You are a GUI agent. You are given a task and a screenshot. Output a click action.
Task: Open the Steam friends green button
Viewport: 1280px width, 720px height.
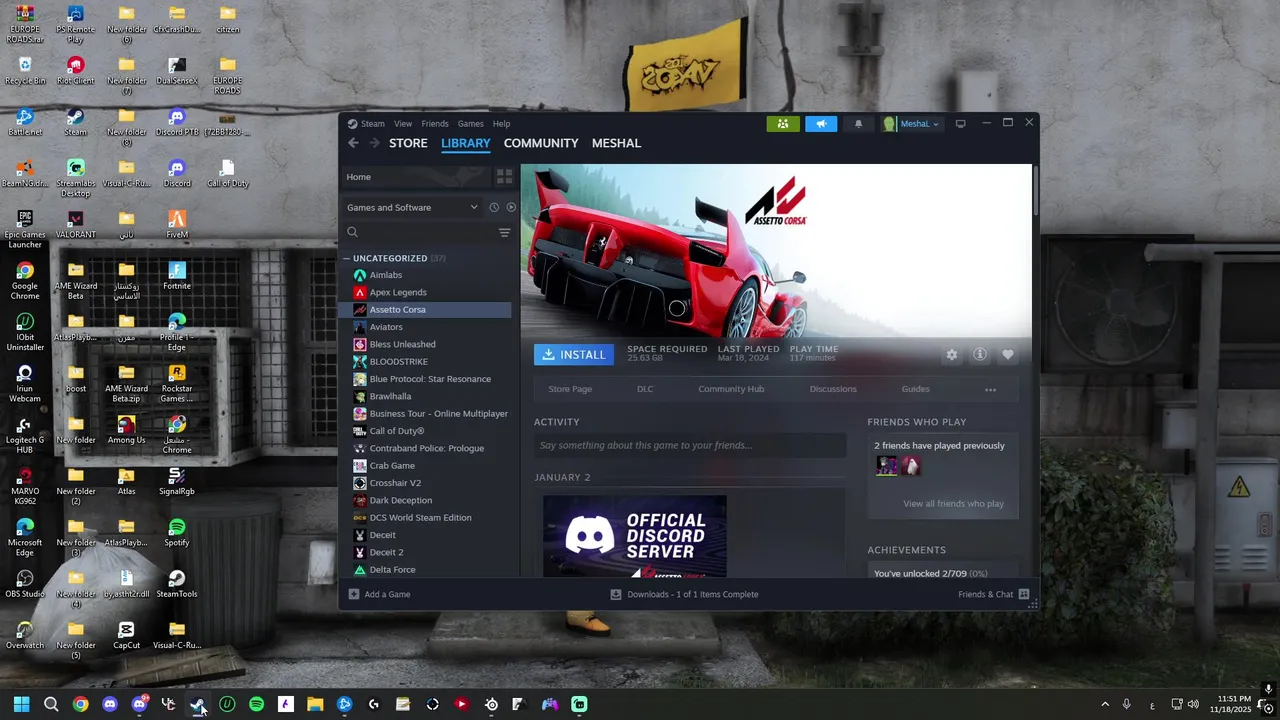[783, 124]
